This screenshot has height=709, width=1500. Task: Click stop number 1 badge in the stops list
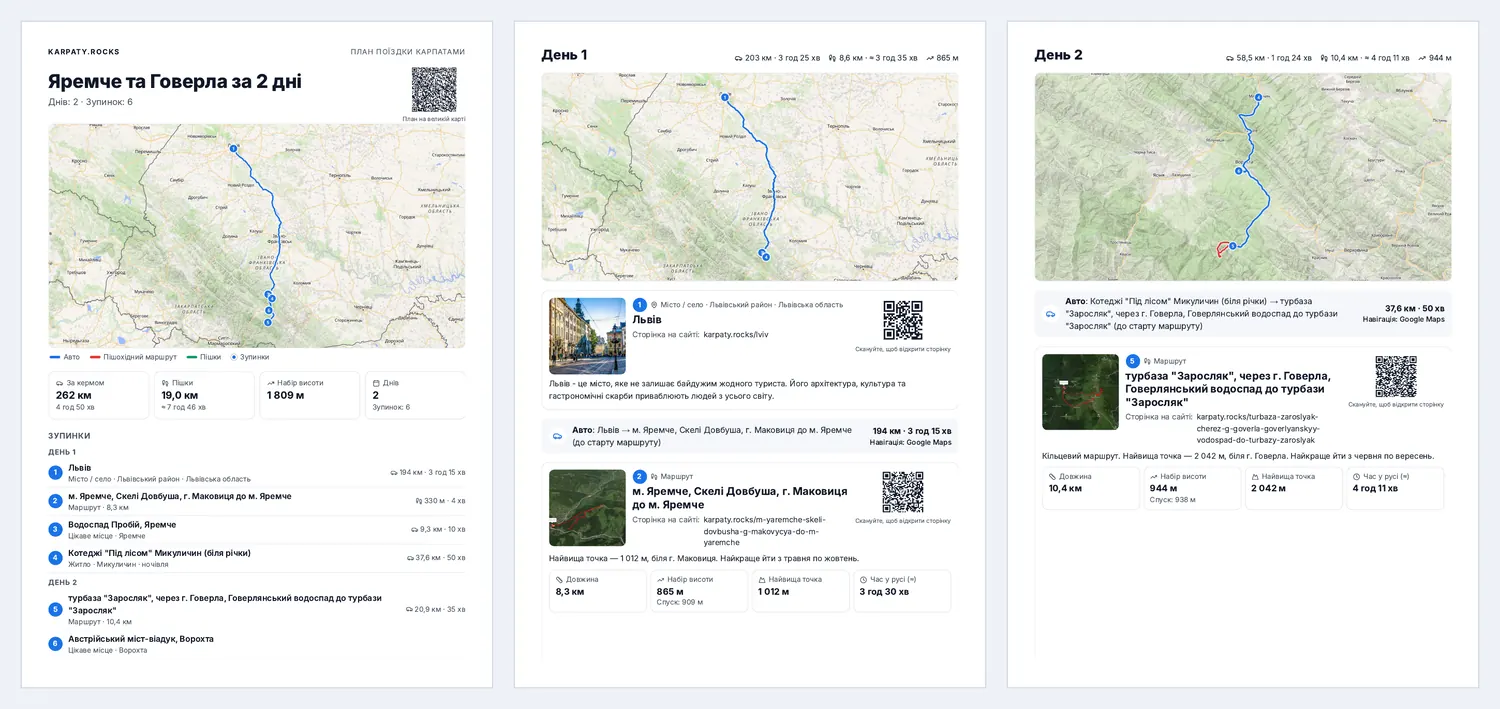tap(56, 472)
